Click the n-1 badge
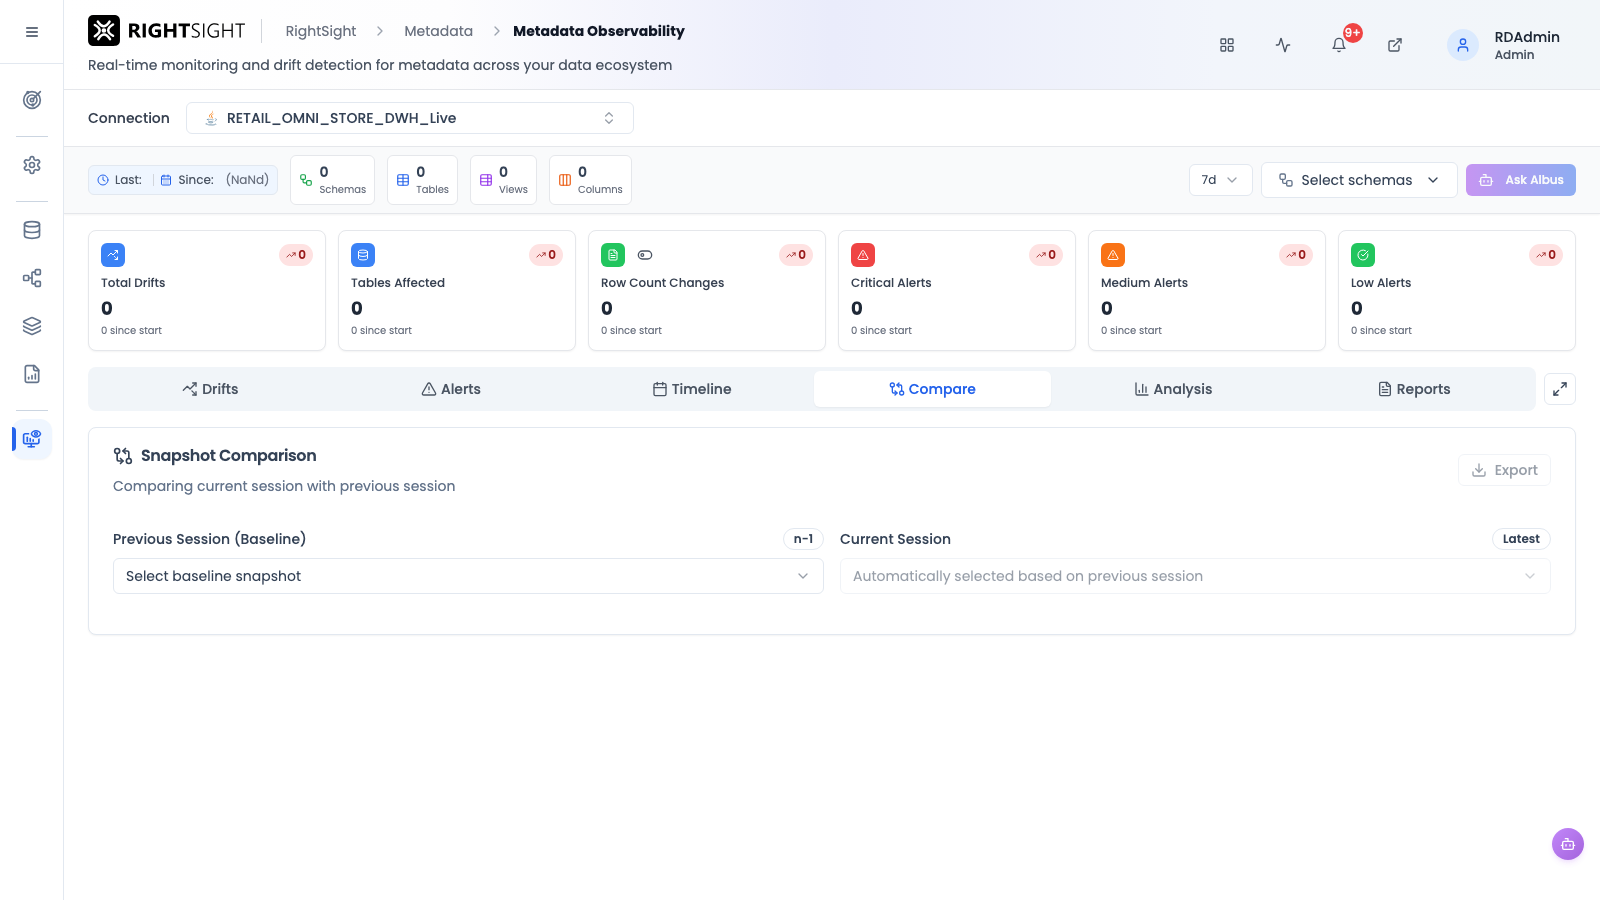 pos(803,539)
